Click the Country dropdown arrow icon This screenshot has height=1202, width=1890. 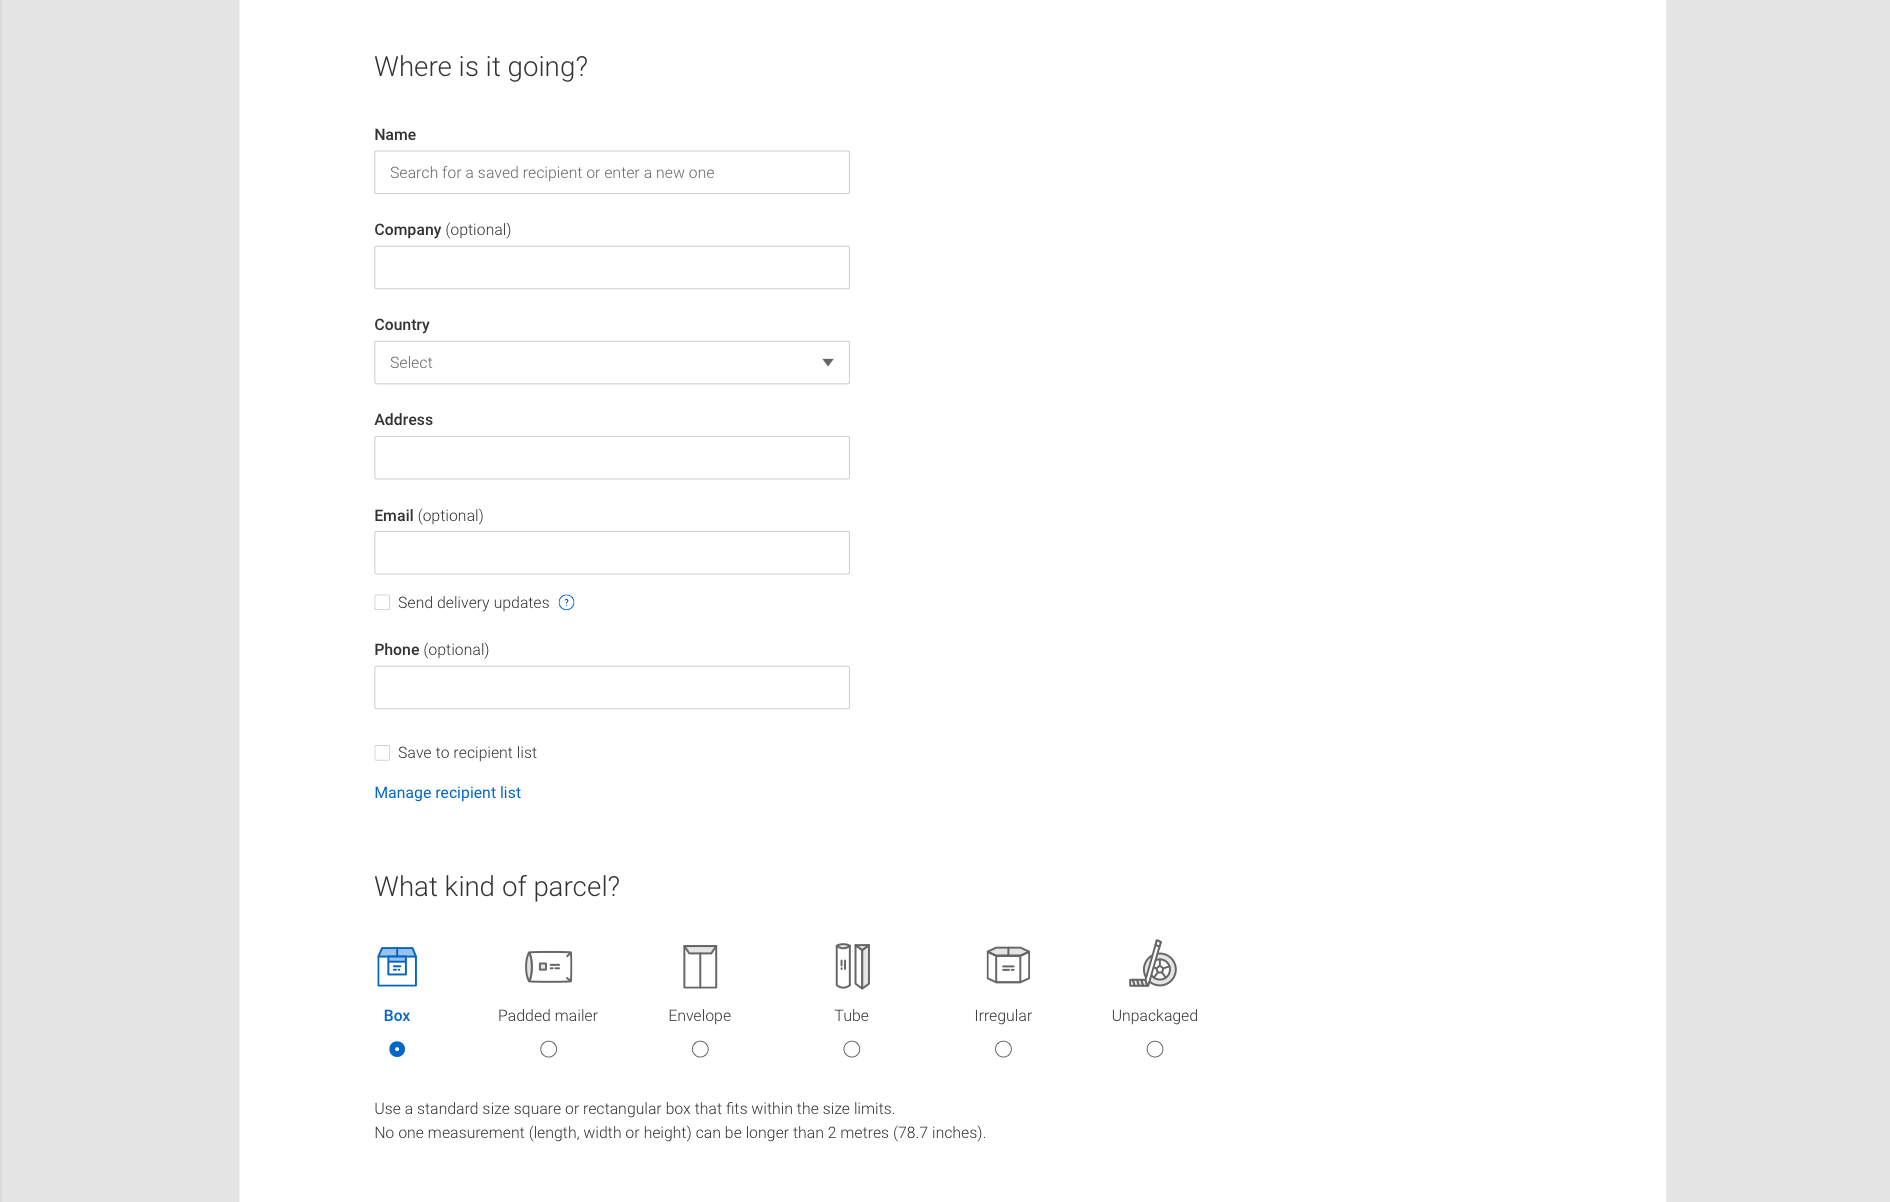pos(827,362)
